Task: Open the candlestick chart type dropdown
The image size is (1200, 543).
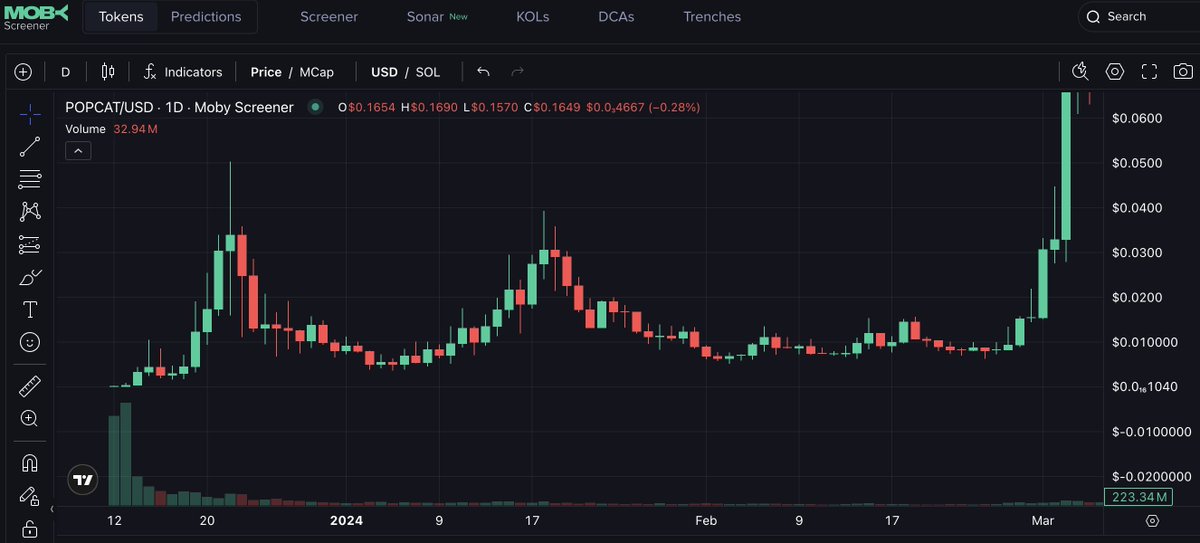Action: (108, 72)
